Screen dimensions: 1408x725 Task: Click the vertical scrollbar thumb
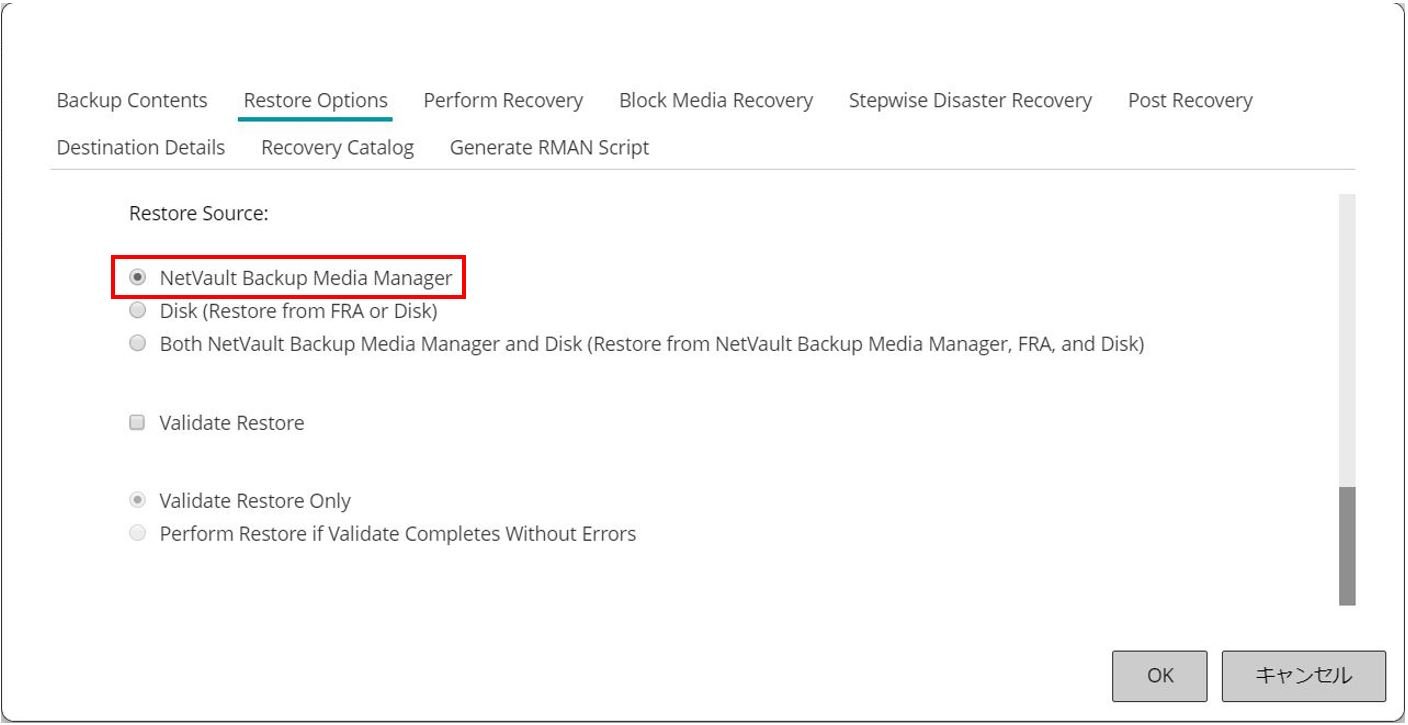pyautogui.click(x=1347, y=546)
